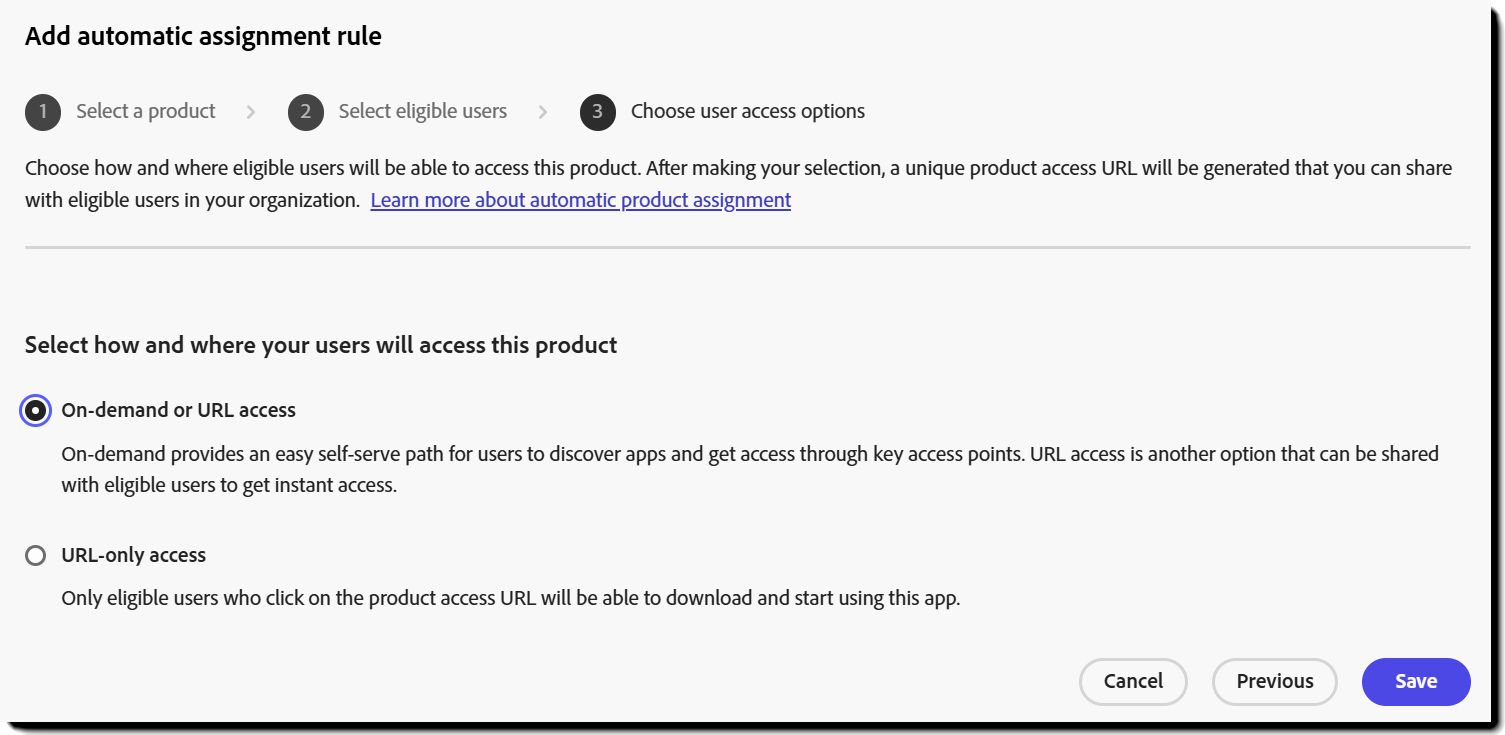The image size is (1505, 735).
Task: Select the On-demand or URL access radio button
Action: (35, 410)
